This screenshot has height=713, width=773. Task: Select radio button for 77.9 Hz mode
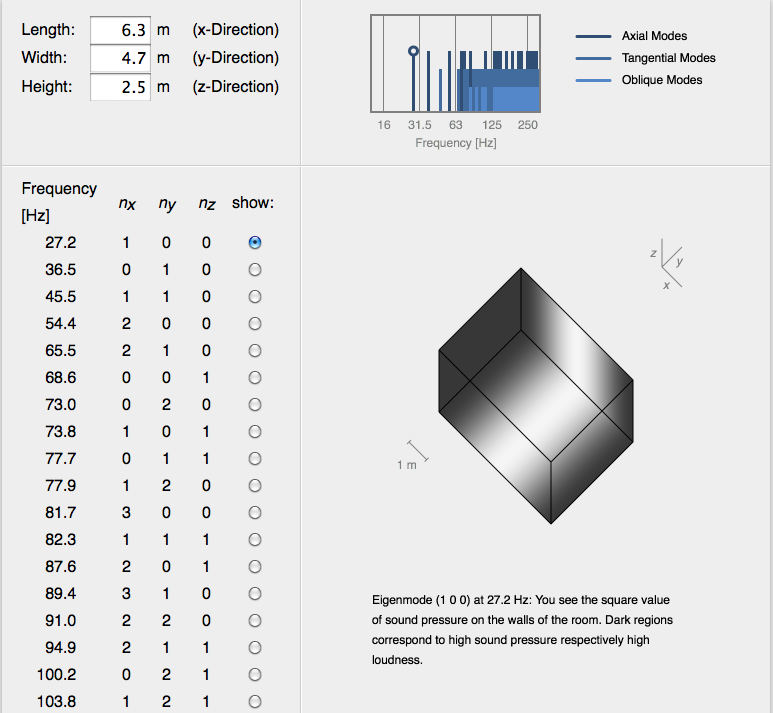click(x=255, y=486)
